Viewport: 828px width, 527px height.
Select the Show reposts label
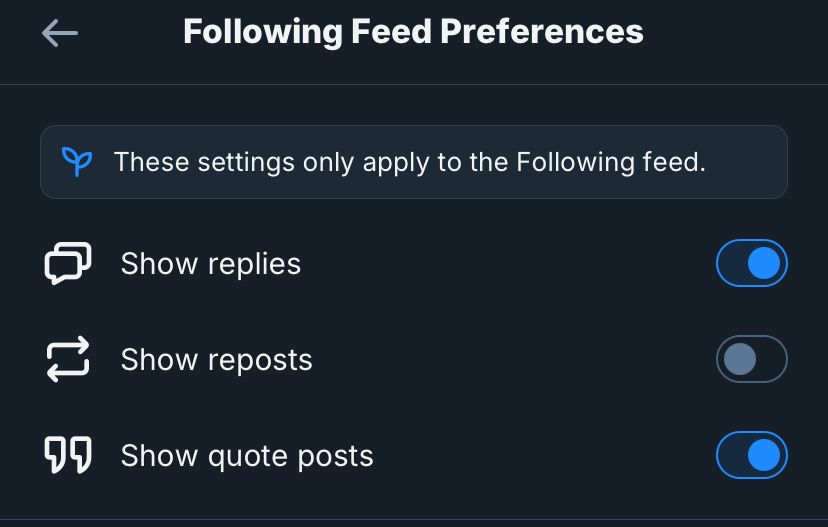point(217,360)
